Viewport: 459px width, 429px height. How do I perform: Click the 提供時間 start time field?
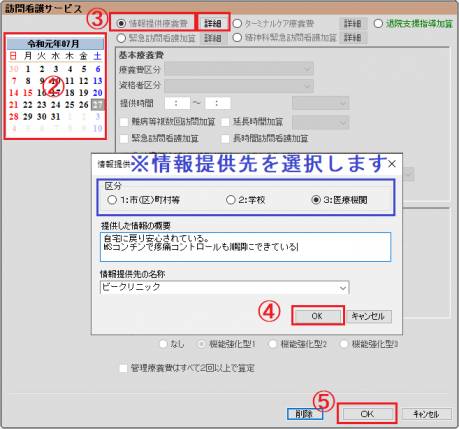click(177, 103)
